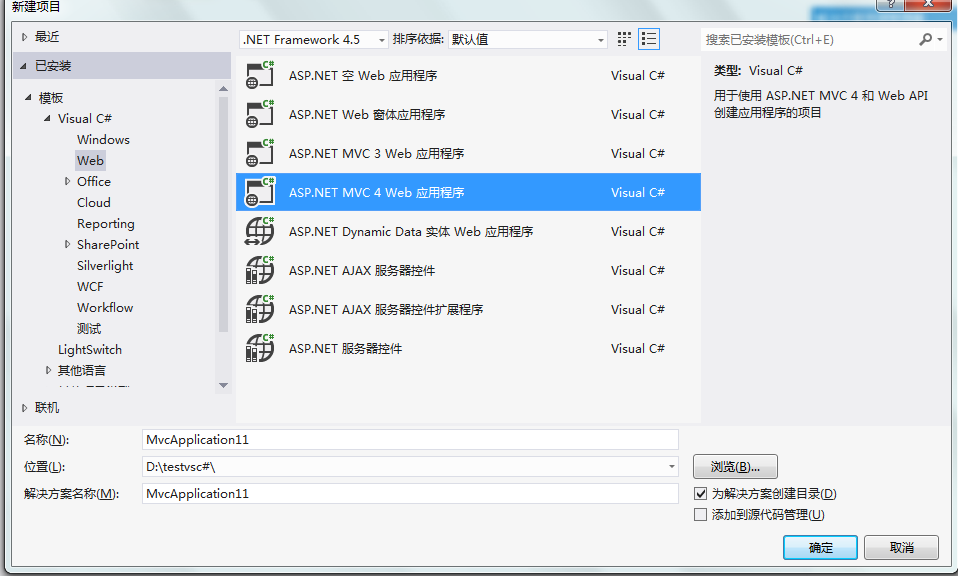Click the 取消 button
Screen dimensions: 958x576
click(901, 547)
